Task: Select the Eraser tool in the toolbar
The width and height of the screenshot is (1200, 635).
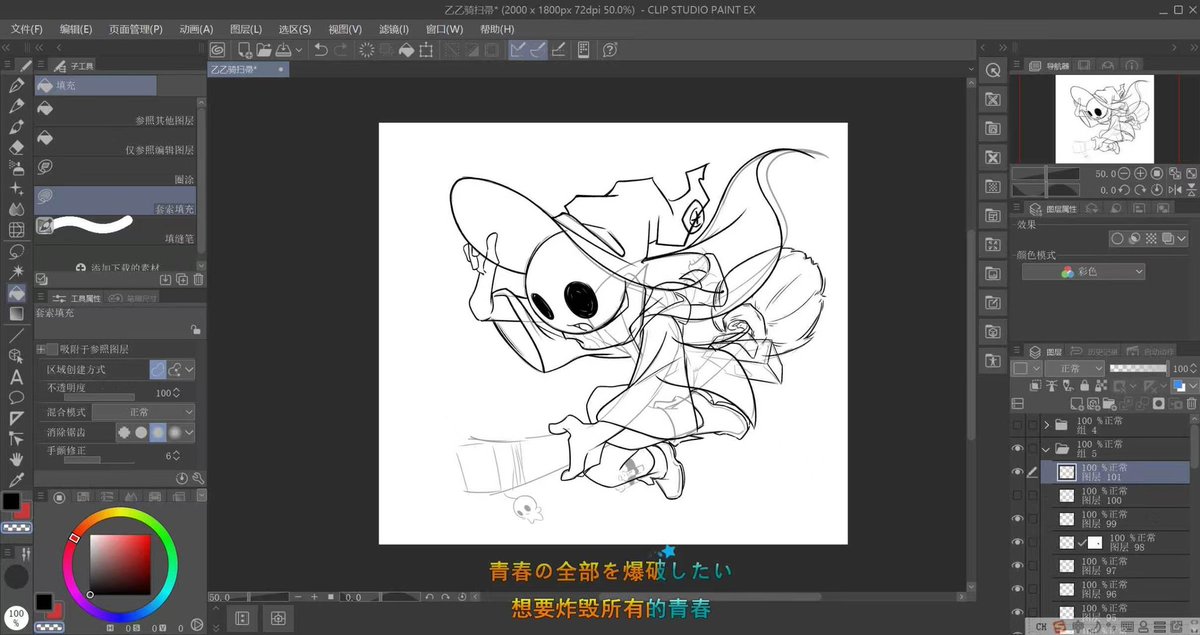Action: (x=16, y=147)
